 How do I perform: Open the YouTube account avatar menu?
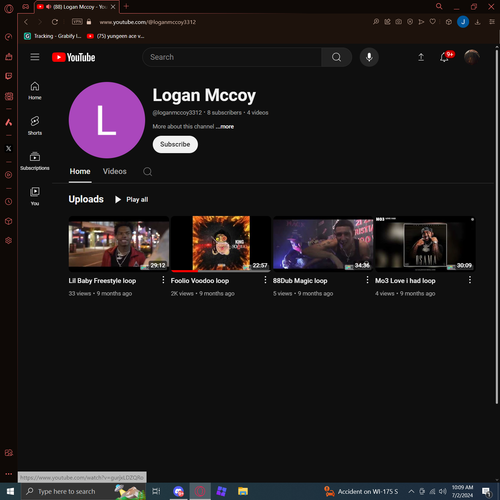pos(472,57)
